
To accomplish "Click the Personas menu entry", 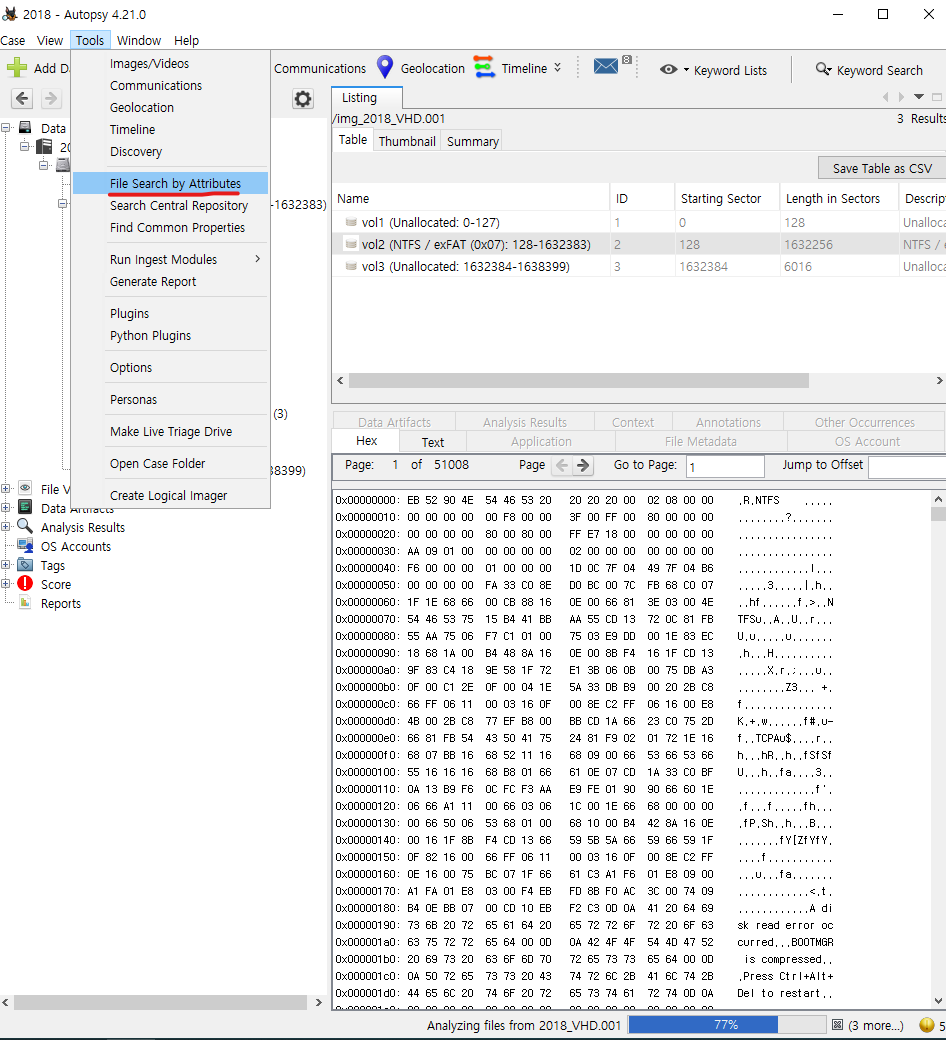I will point(170,399).
